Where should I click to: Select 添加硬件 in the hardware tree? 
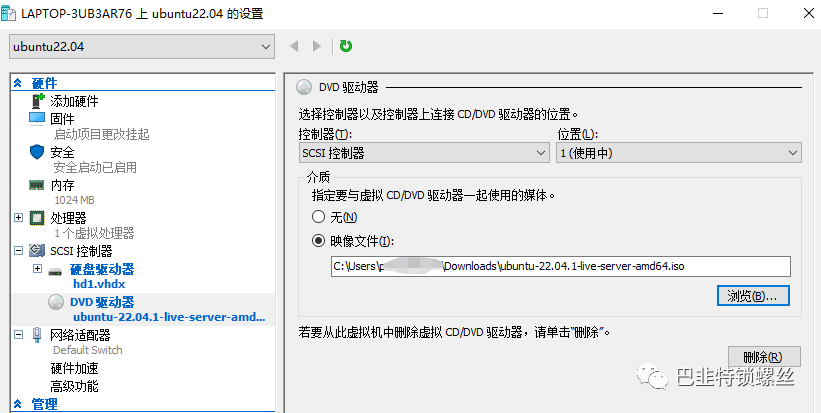click(x=74, y=101)
